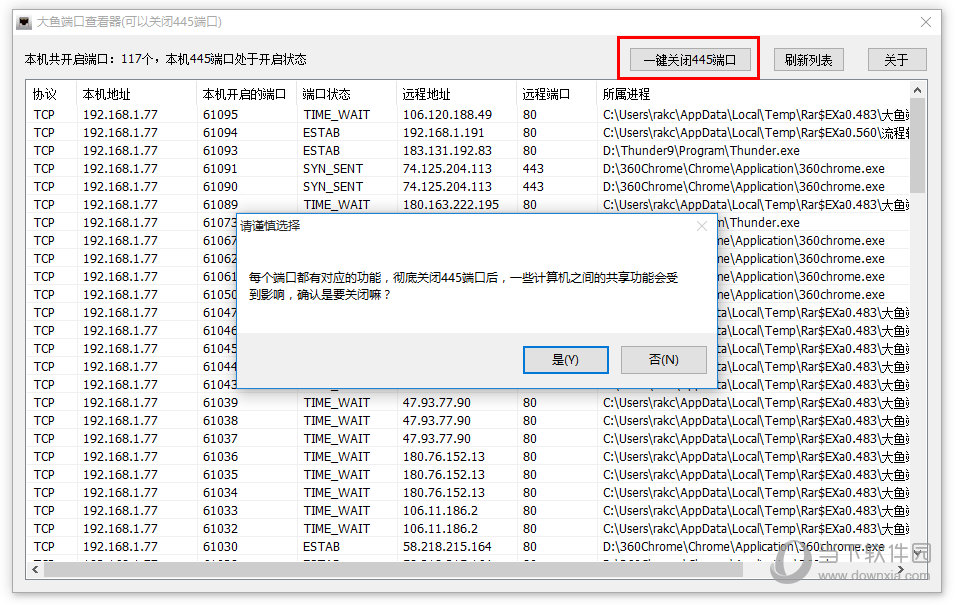Click the horizontal scrollbar right arrow
The height and width of the screenshot is (605, 955).
(x=901, y=570)
